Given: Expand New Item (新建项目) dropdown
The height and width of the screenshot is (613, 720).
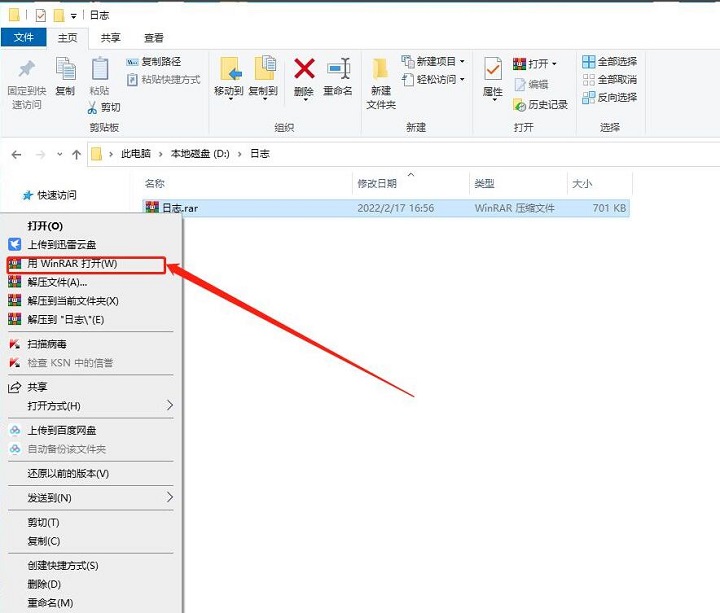Looking at the screenshot, I should [x=462, y=62].
